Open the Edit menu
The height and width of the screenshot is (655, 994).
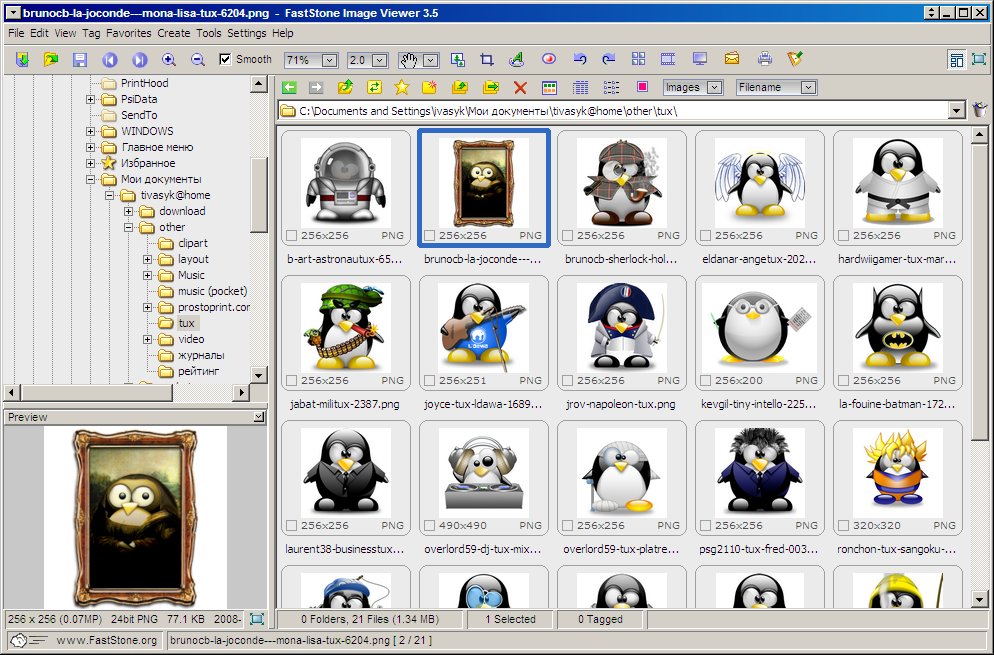point(39,33)
